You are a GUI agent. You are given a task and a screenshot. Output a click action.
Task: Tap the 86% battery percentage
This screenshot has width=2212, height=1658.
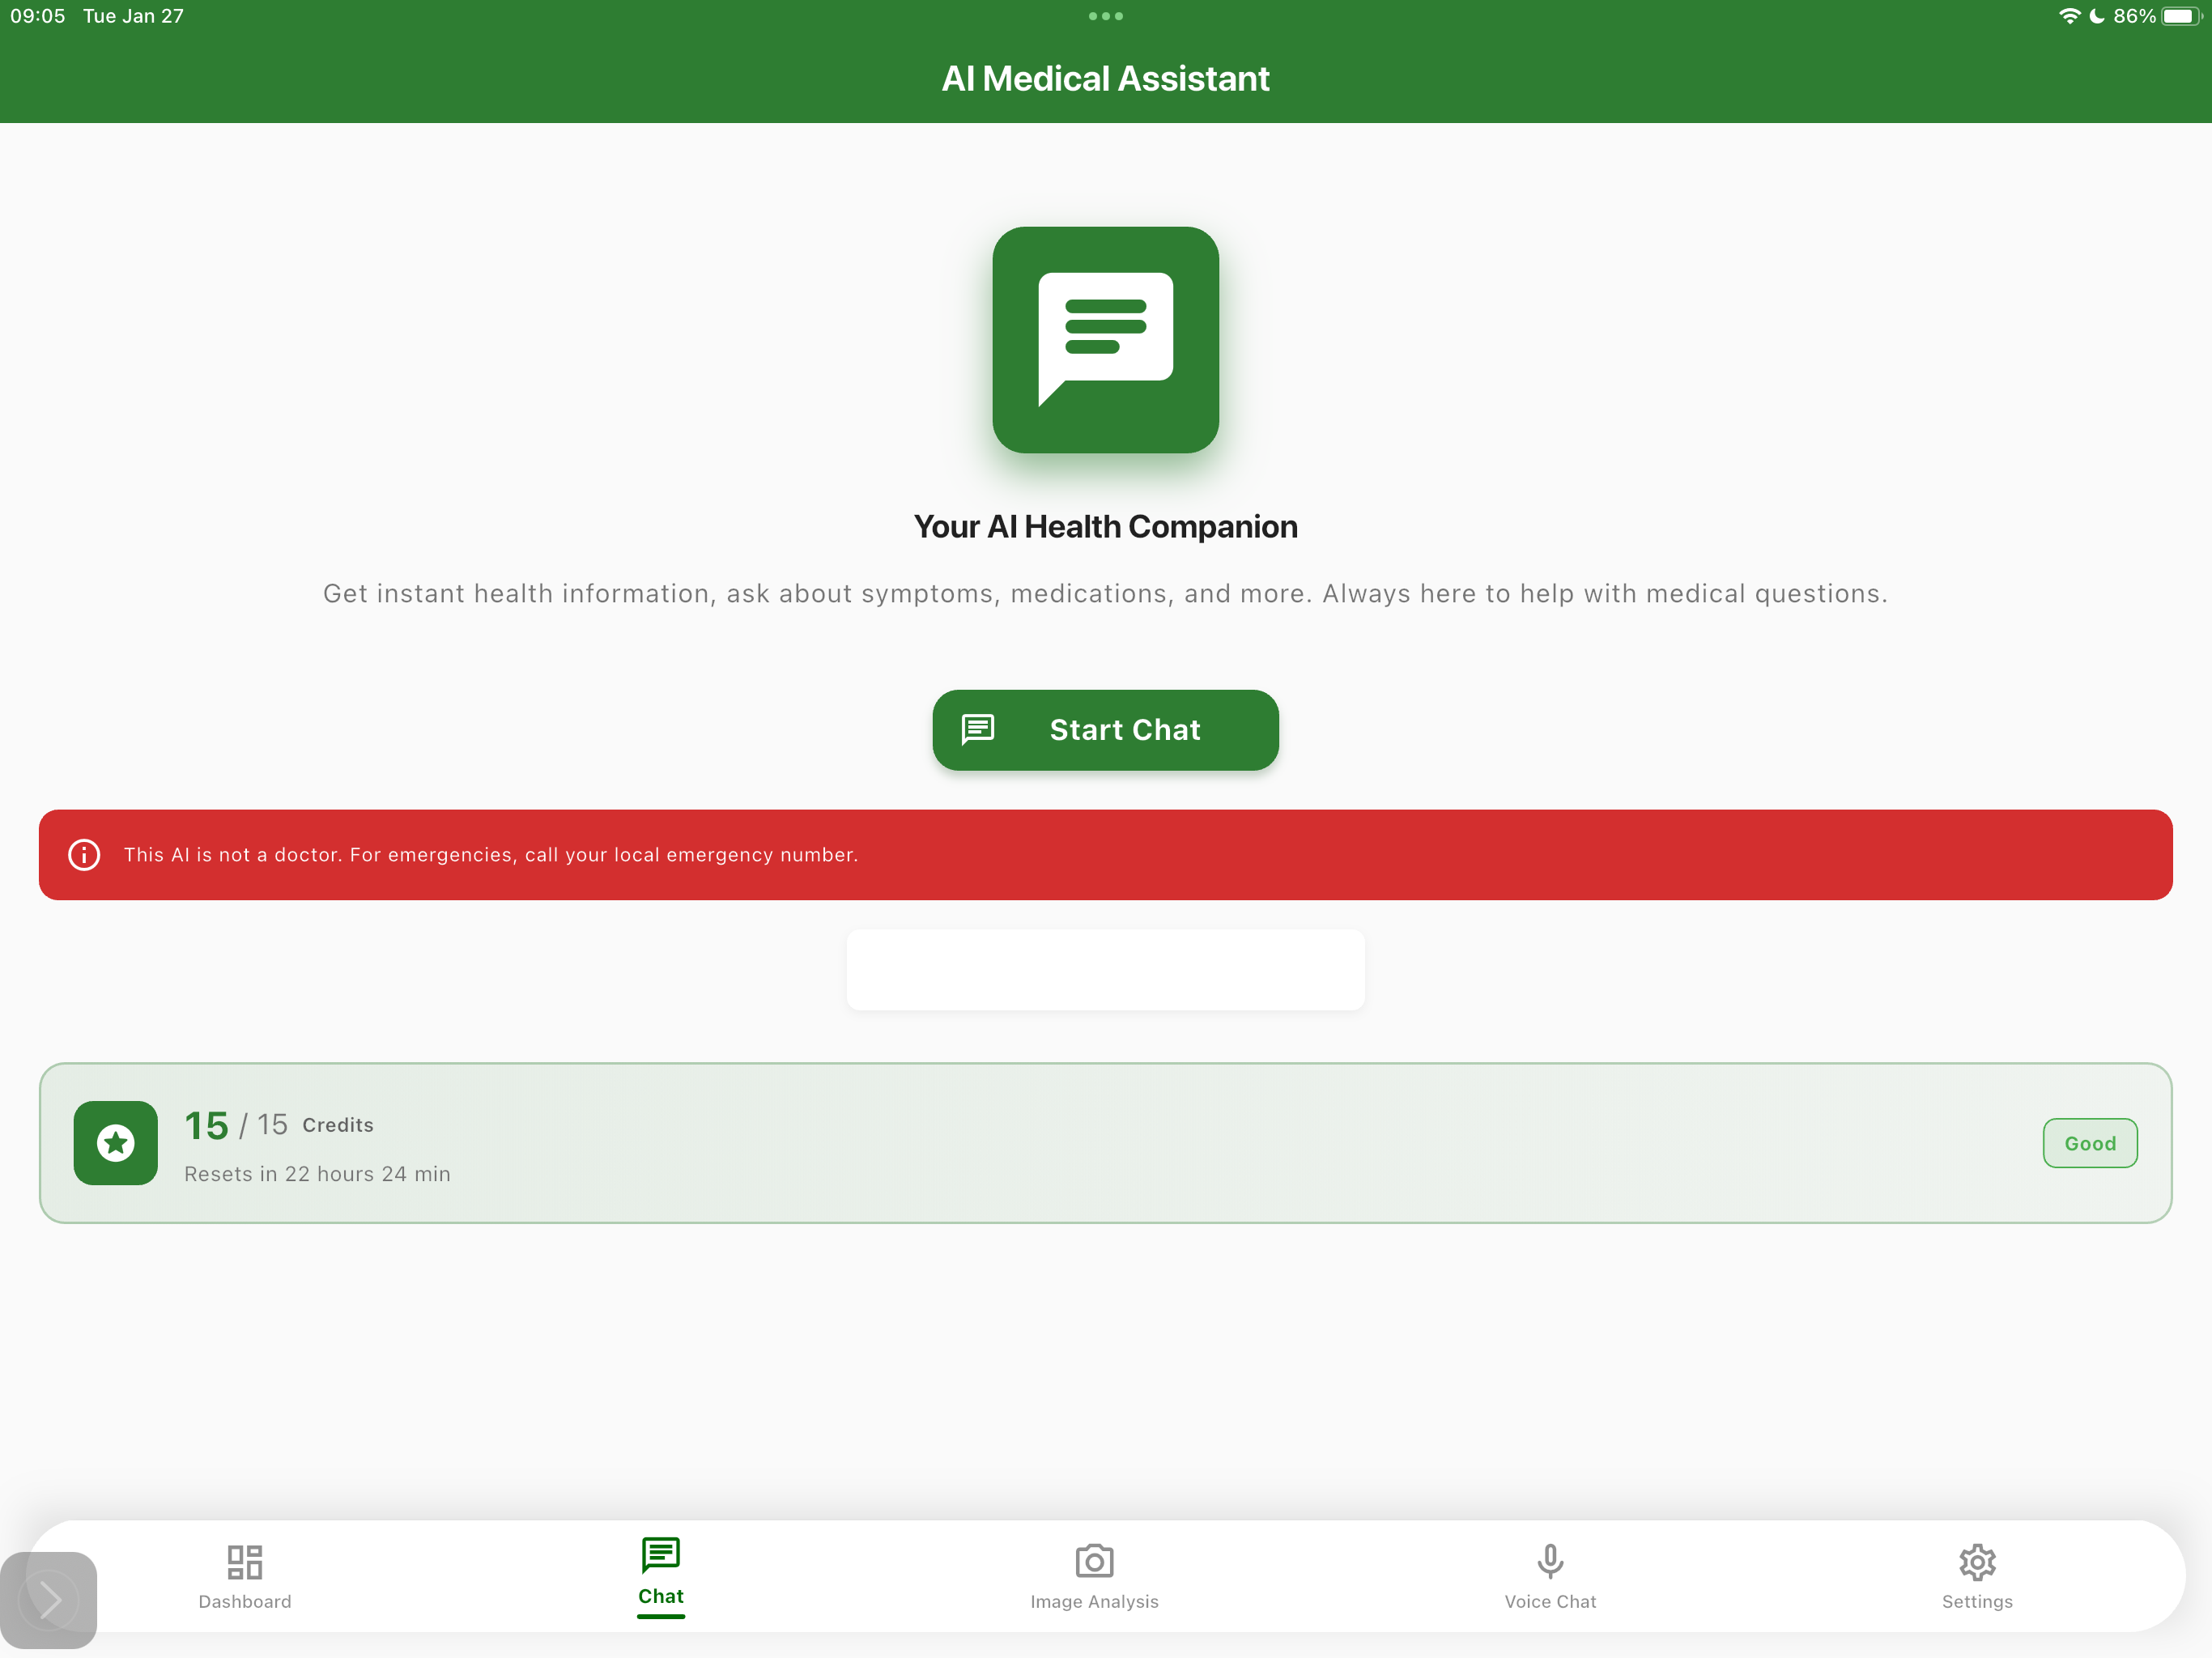[2134, 16]
